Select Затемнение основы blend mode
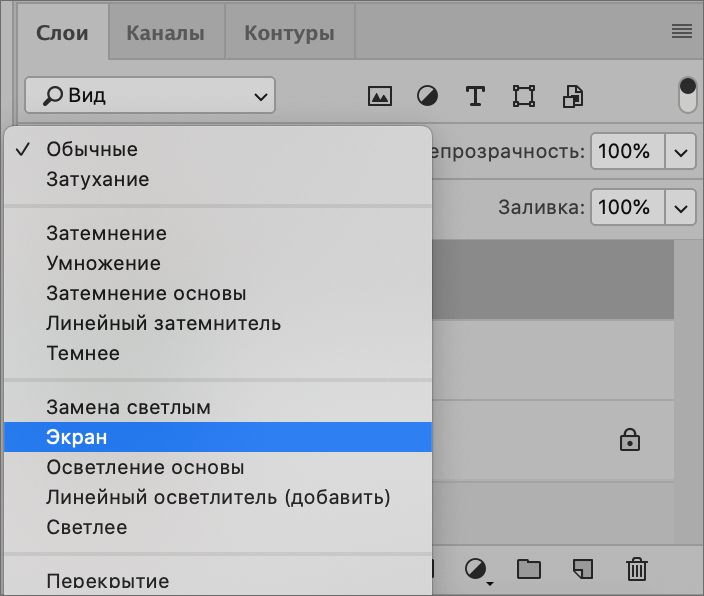Screen dimensions: 704x596 point(218,293)
